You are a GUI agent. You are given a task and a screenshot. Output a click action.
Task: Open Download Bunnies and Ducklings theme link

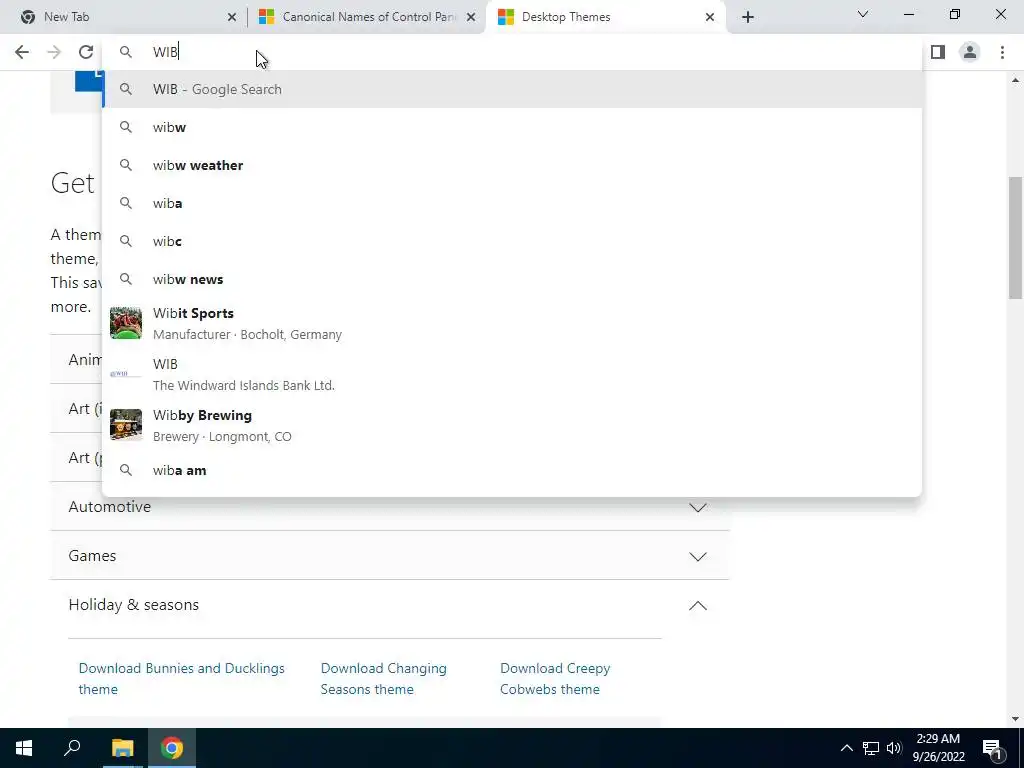coord(182,679)
